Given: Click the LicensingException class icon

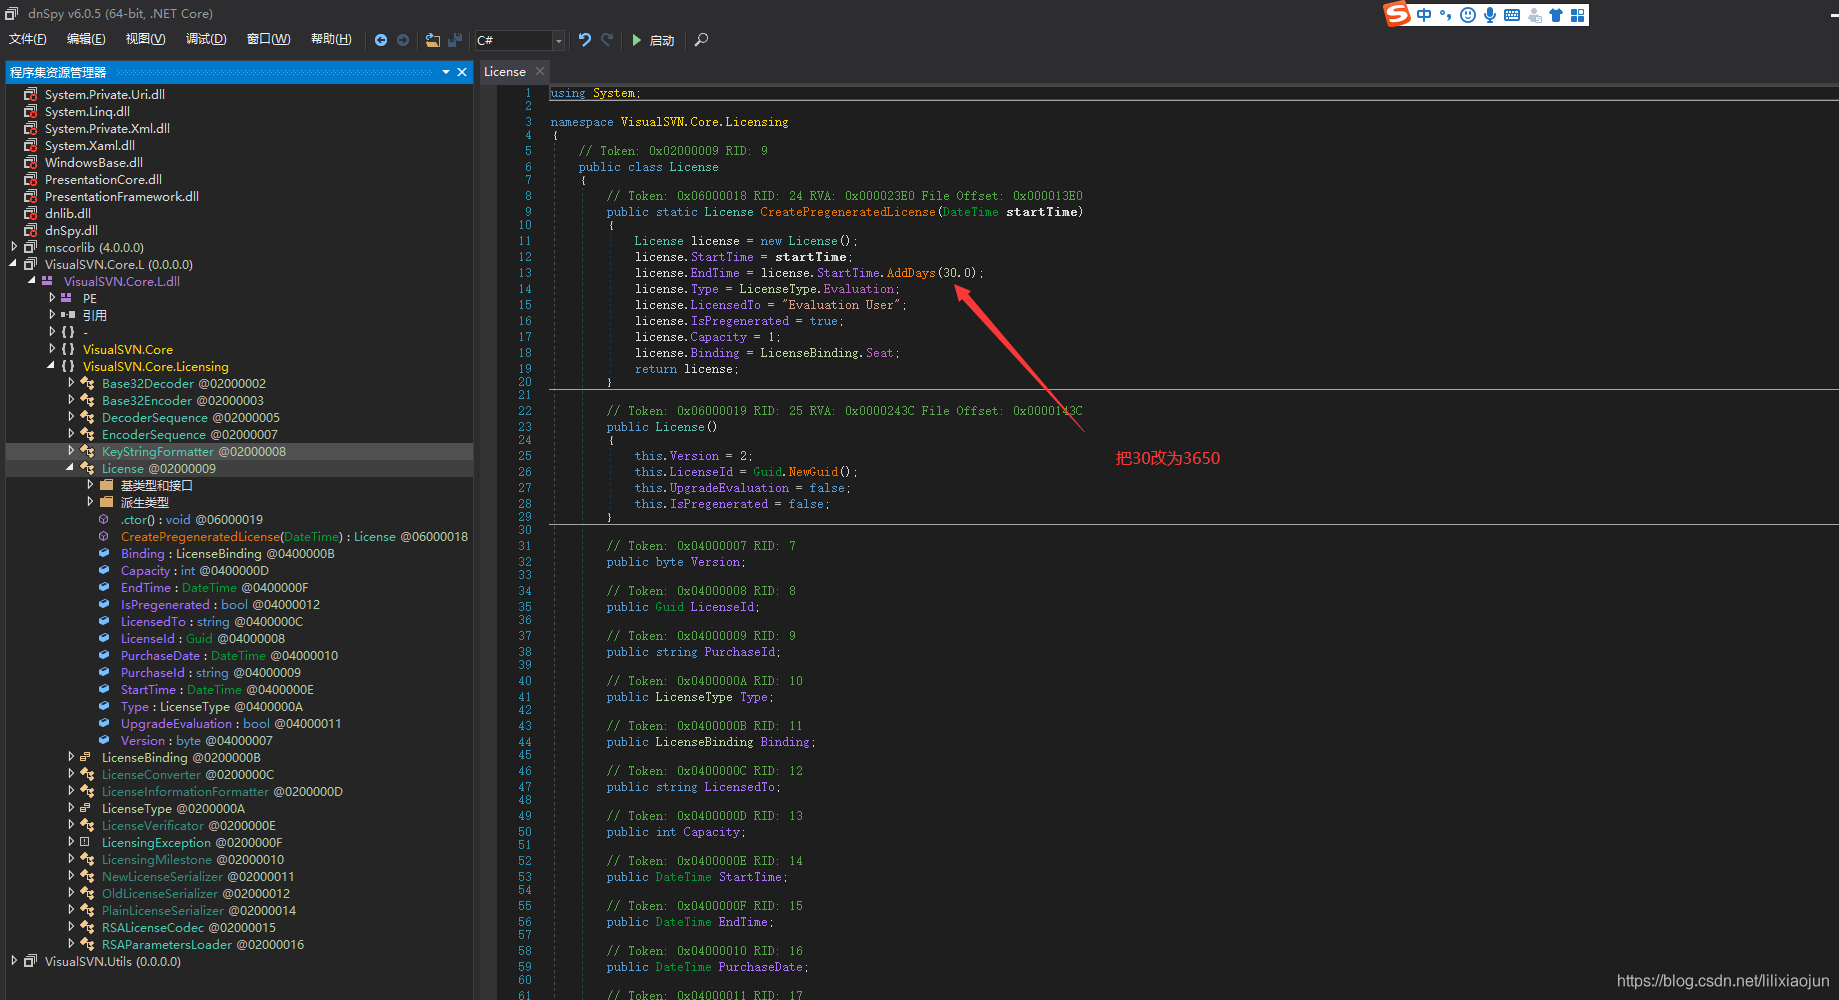Looking at the screenshot, I should tap(86, 842).
